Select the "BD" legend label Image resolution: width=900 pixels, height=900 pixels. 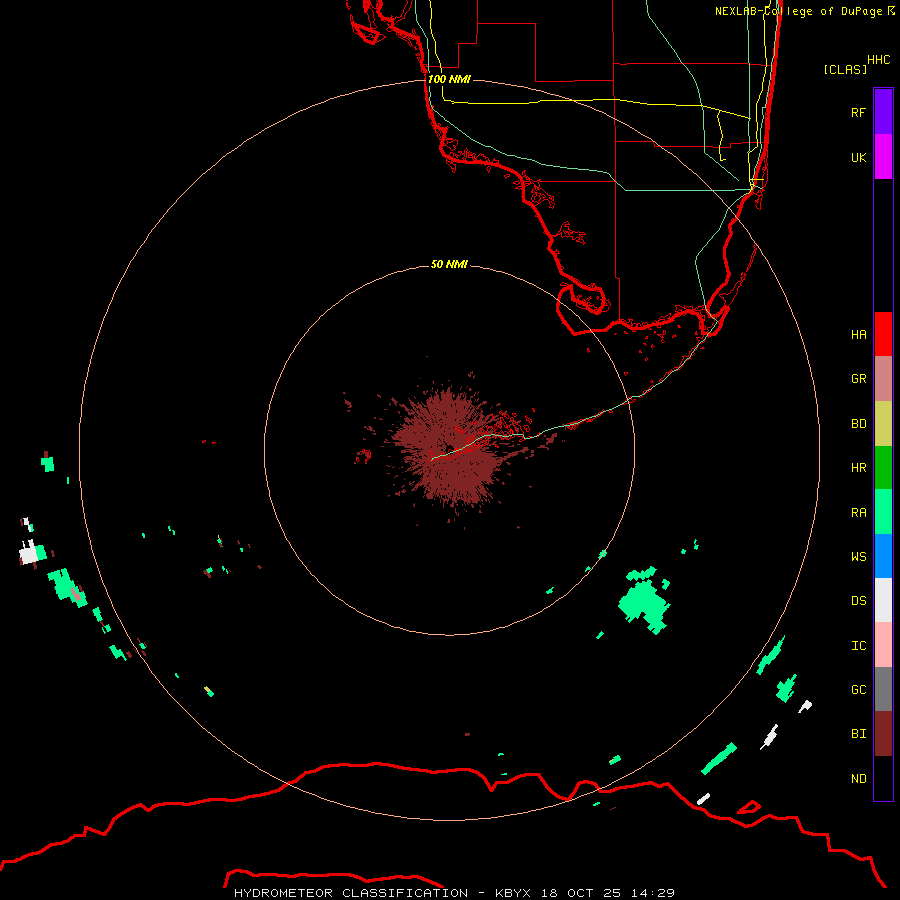coord(858,424)
